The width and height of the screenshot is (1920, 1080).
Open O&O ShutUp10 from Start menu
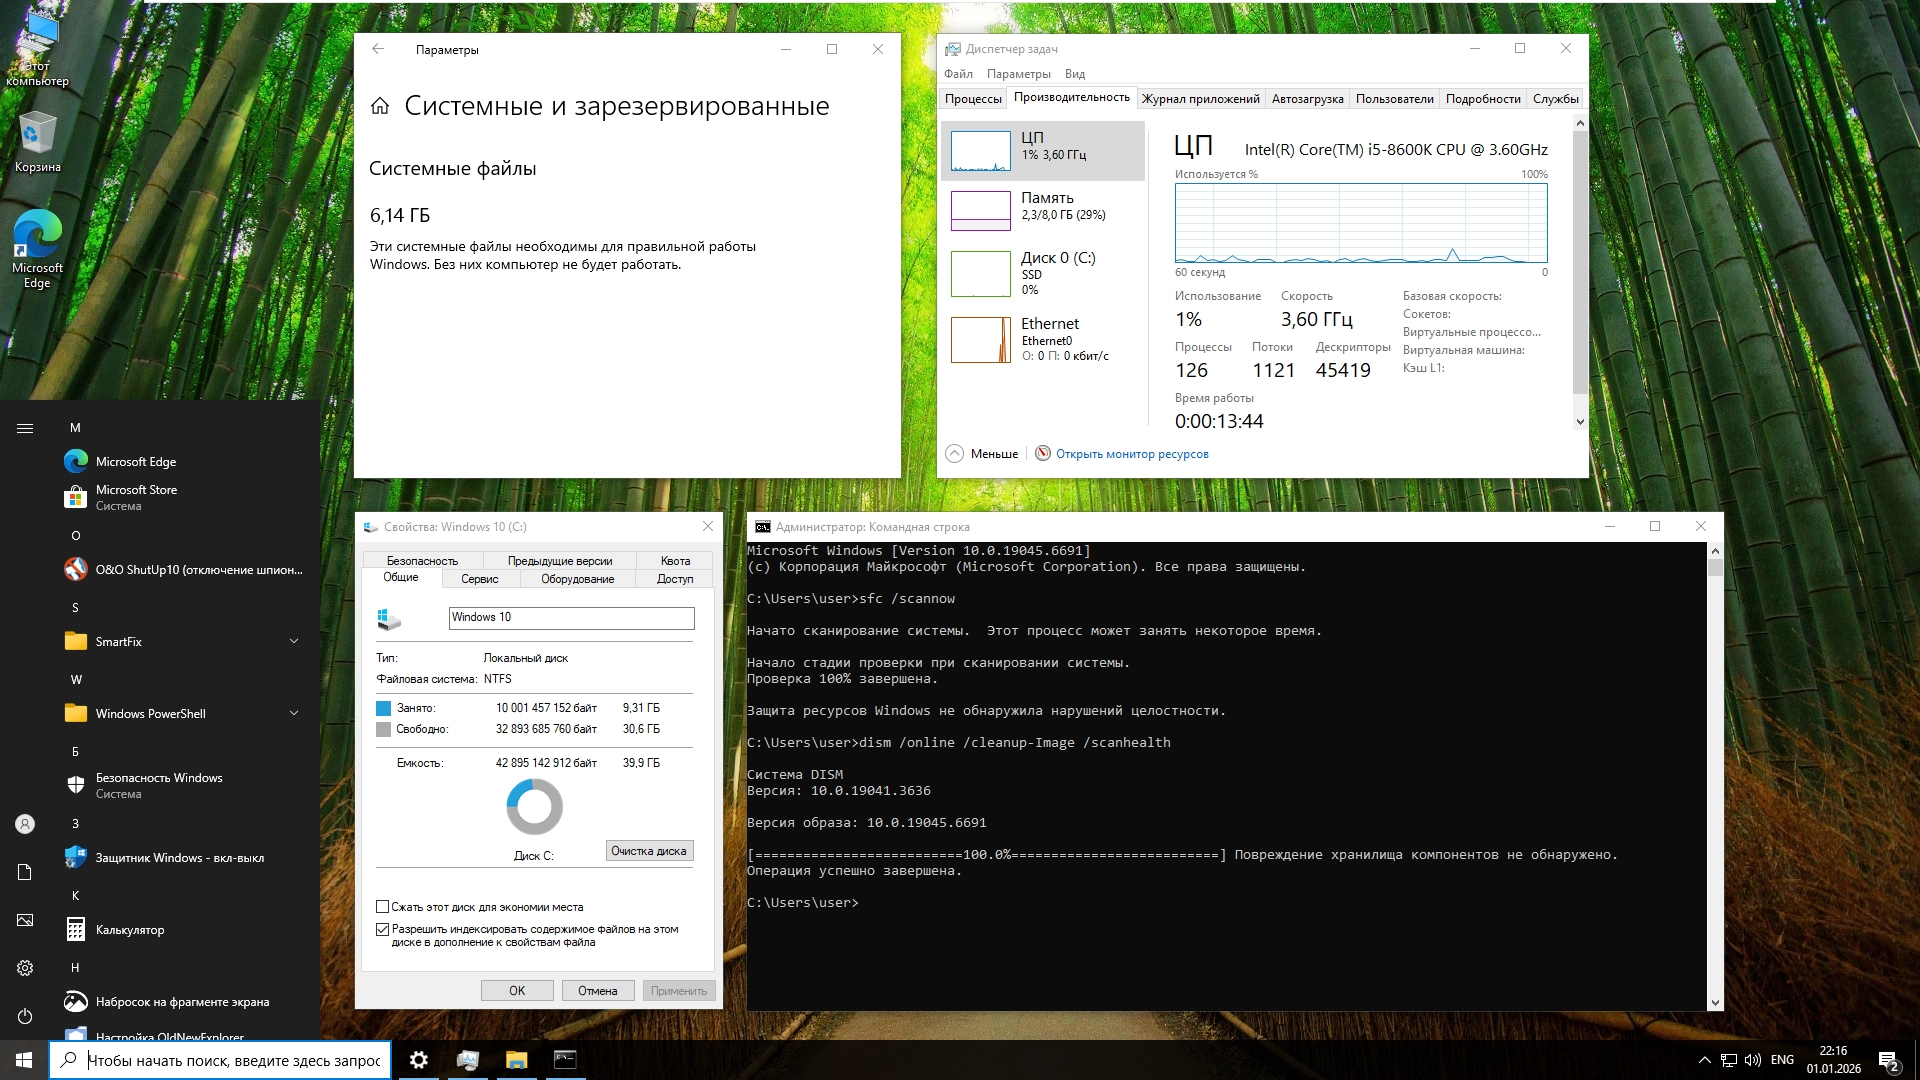pos(198,570)
